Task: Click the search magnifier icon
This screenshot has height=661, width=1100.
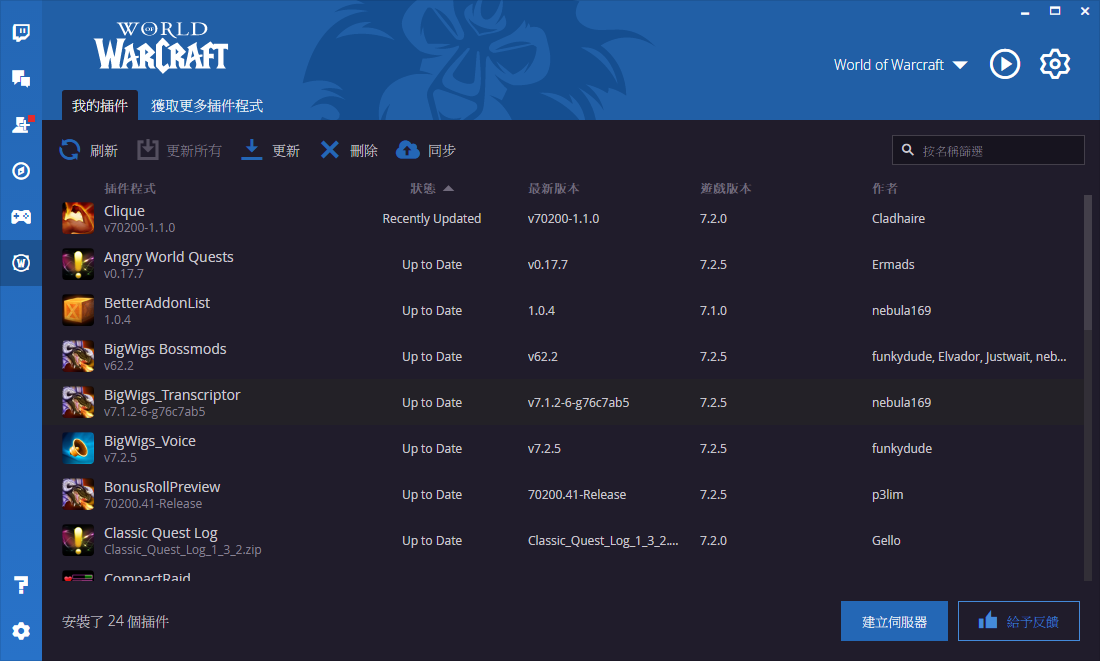Action: (908, 150)
